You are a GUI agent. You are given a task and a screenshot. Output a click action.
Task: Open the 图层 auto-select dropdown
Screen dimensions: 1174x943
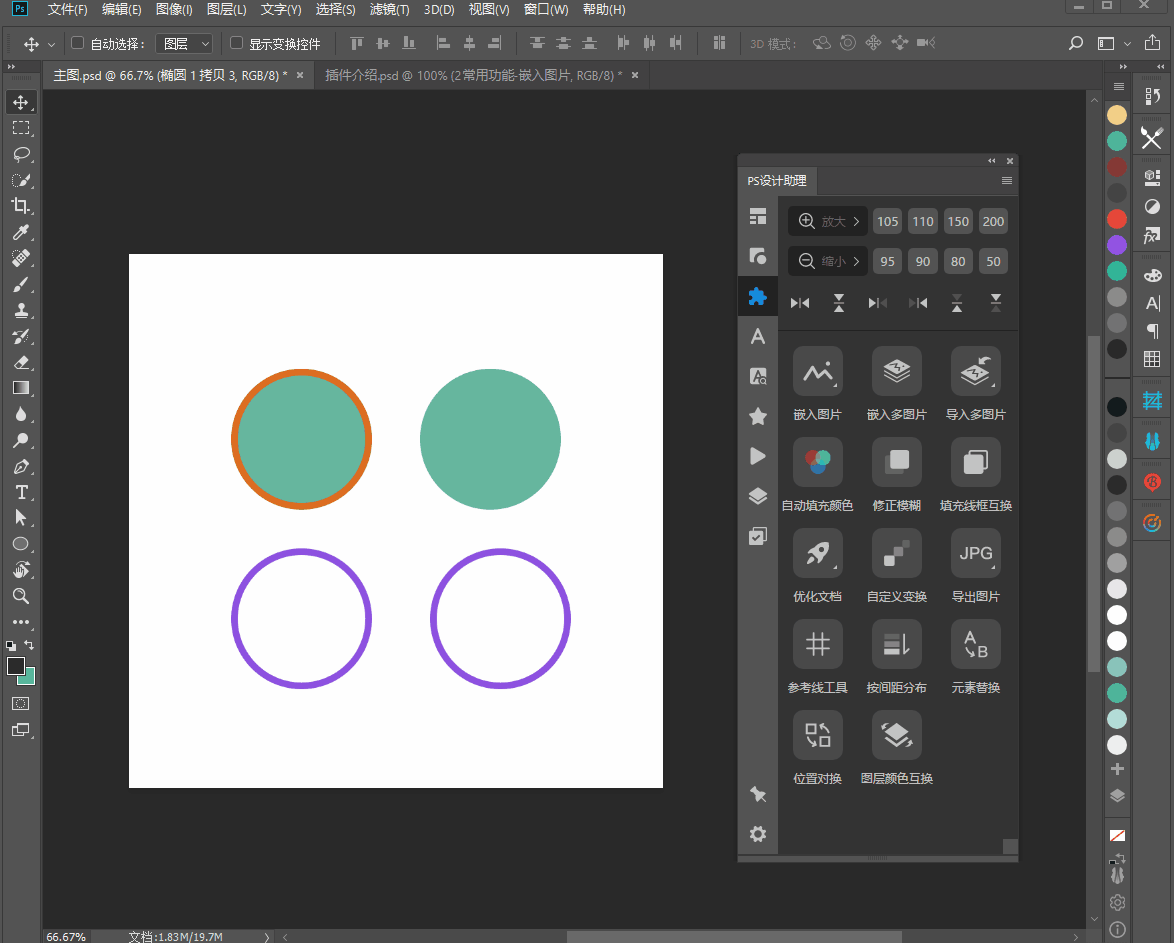184,43
